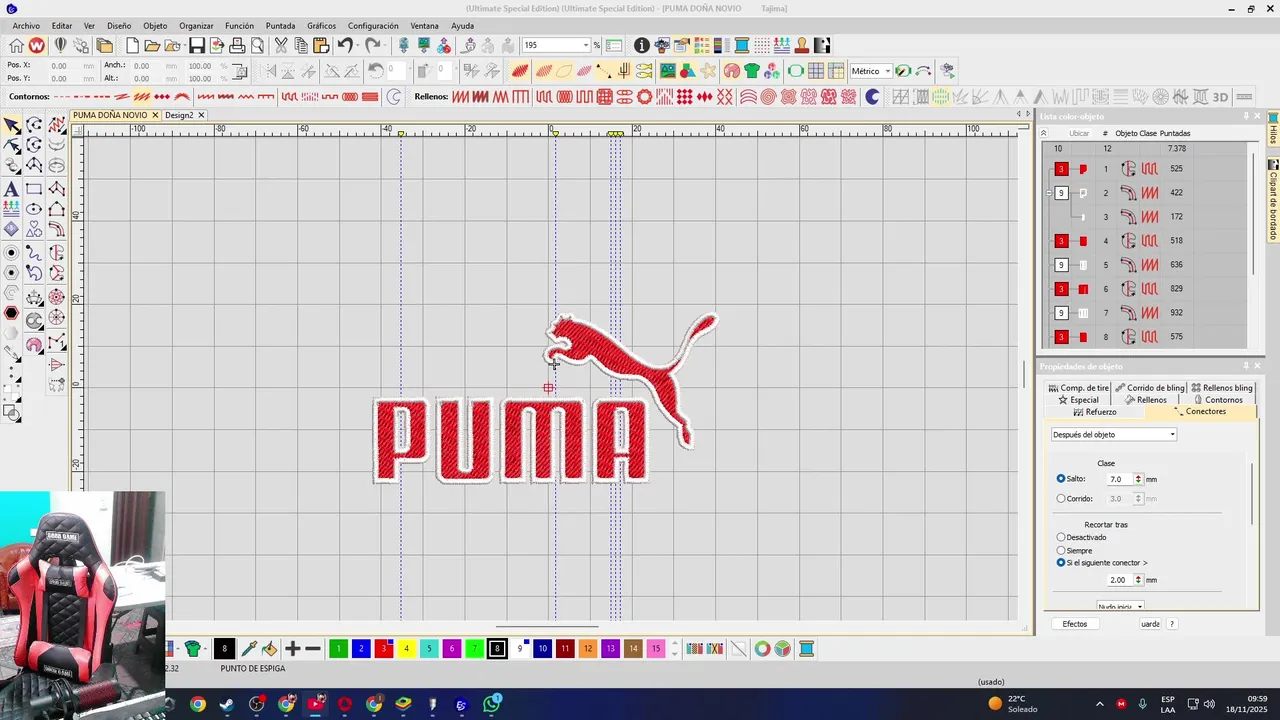Open the Métrico units dropdown
1280x720 pixels.
pos(887,71)
